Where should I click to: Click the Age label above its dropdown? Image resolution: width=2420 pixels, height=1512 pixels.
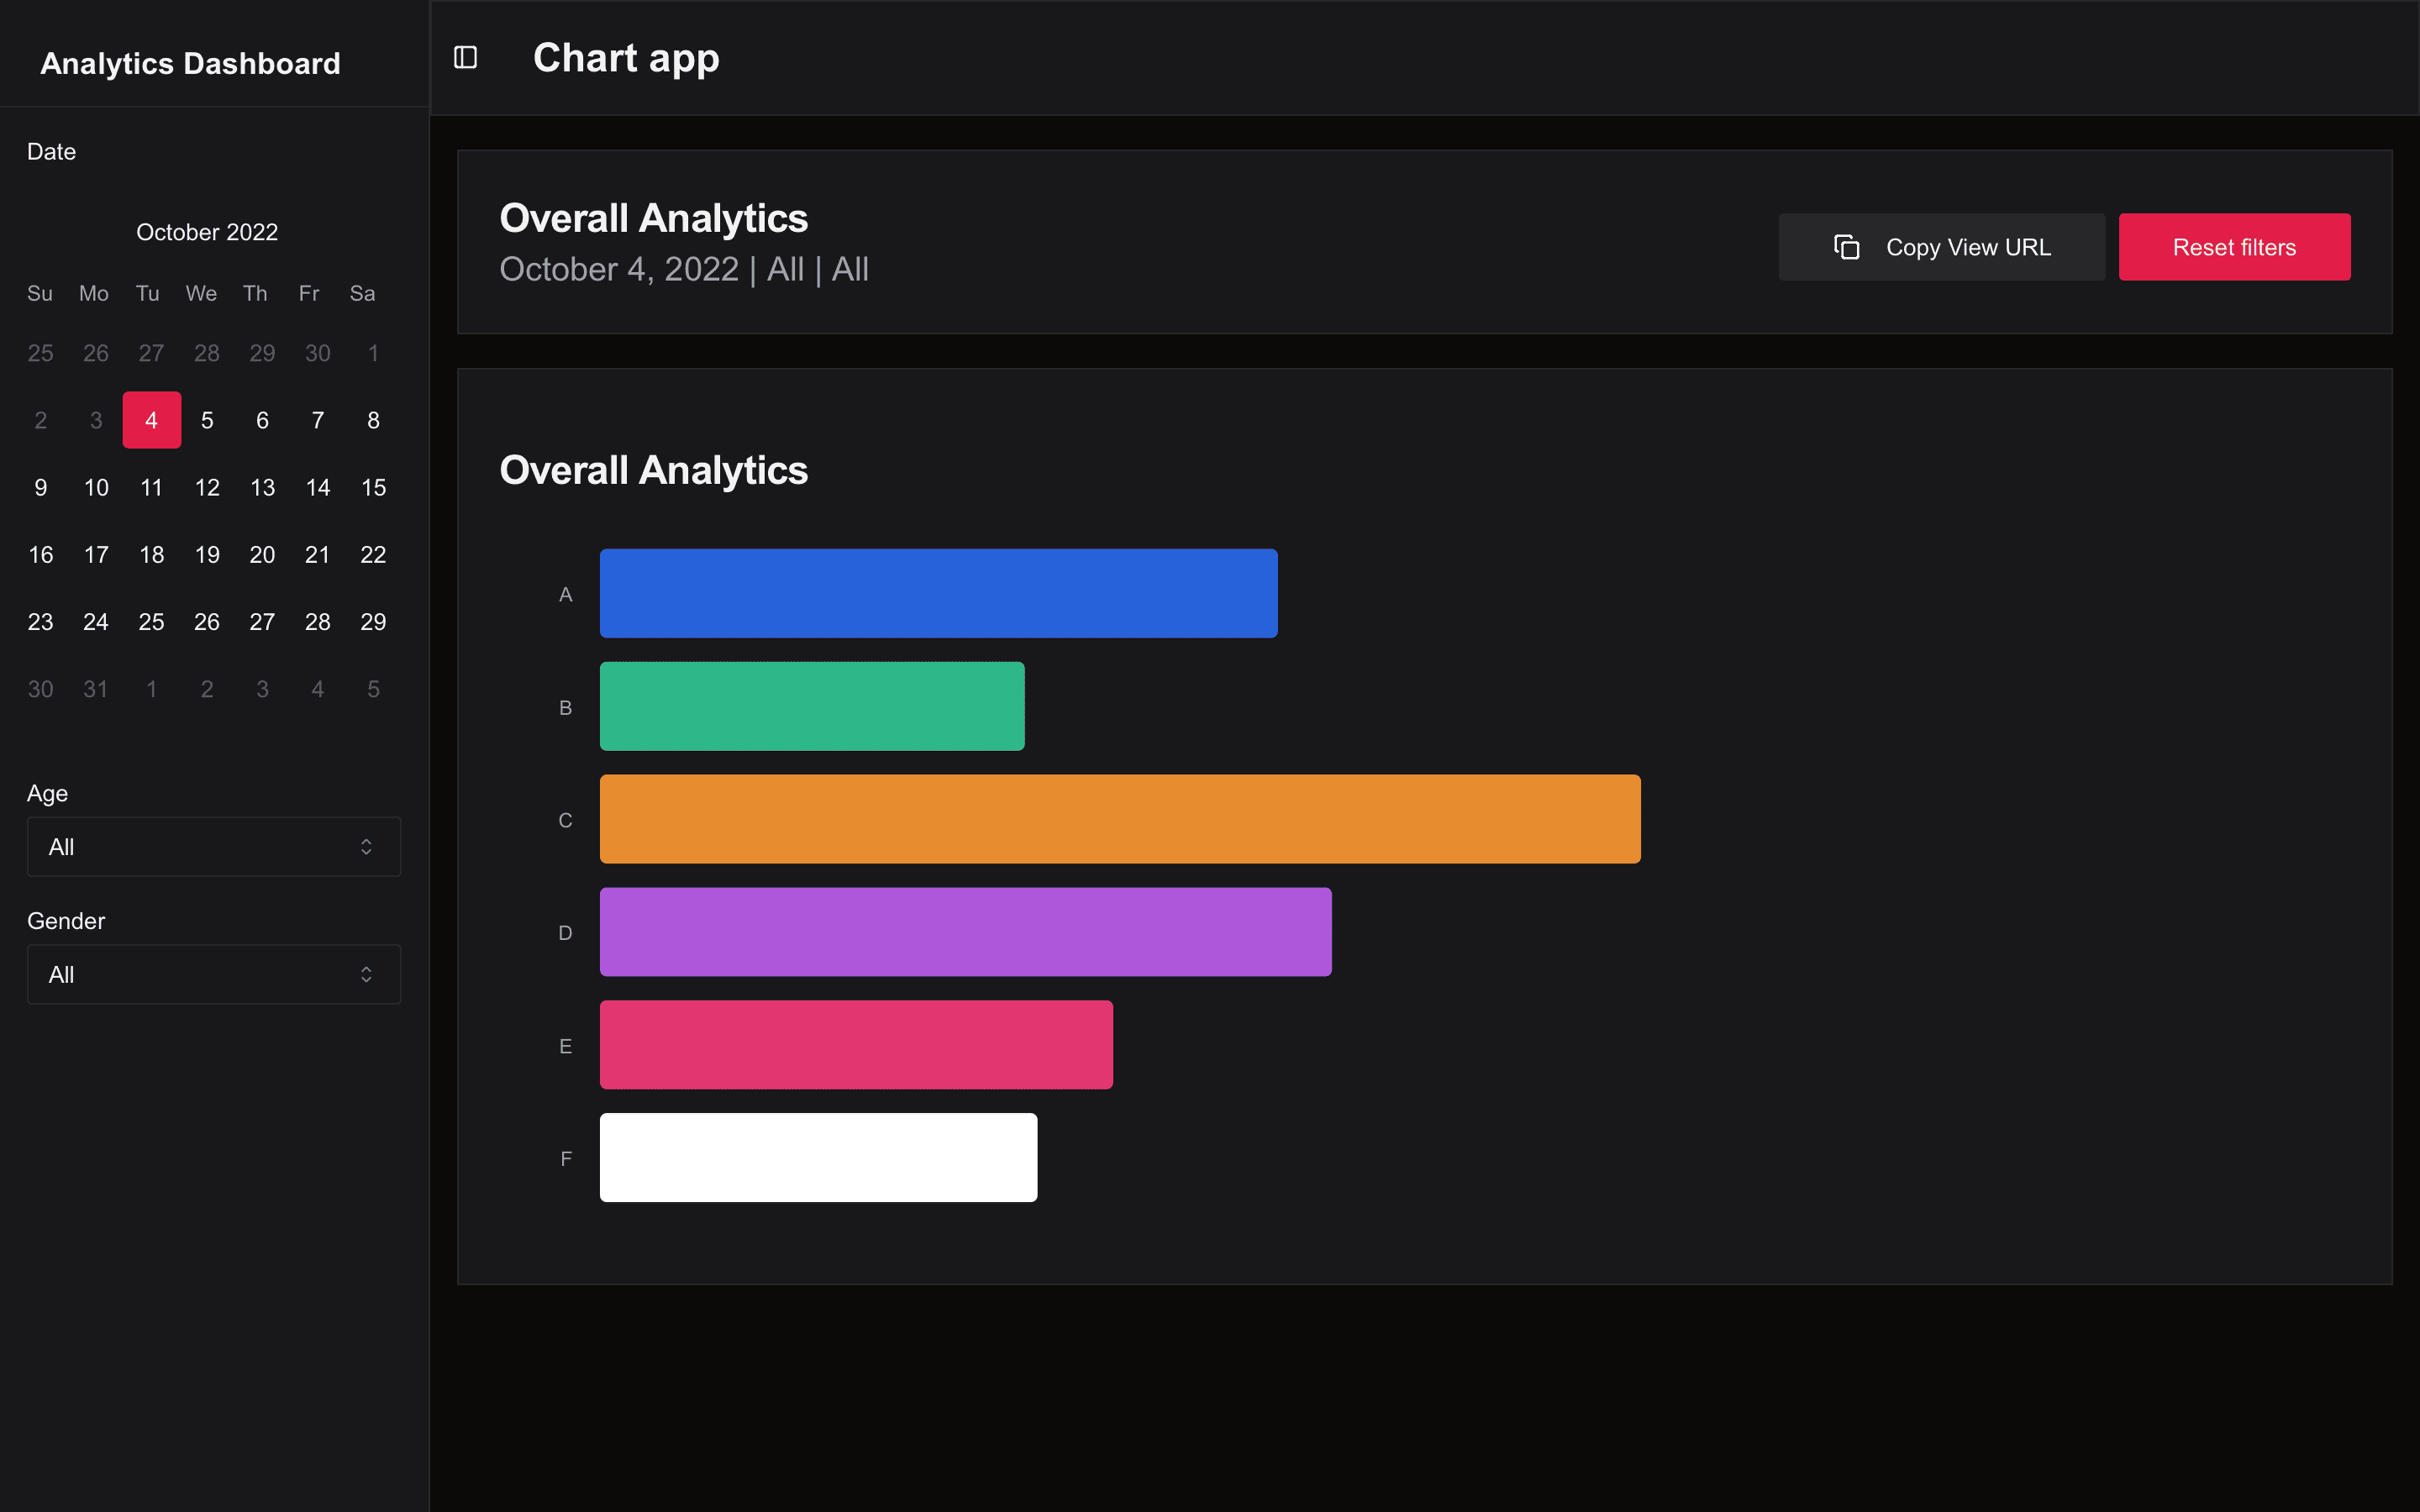47,794
